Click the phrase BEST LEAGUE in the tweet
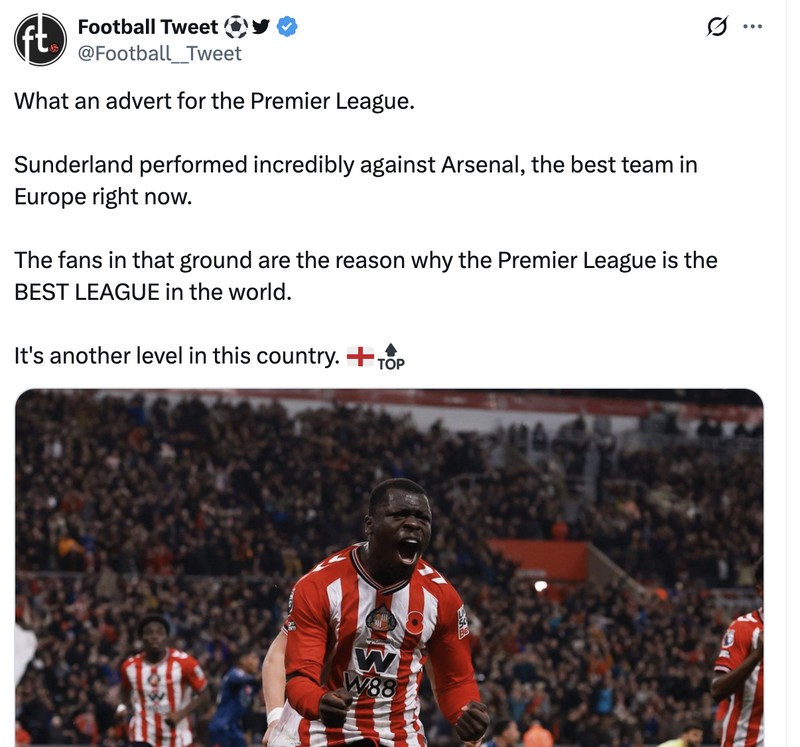This screenshot has width=800, height=747. coord(85,291)
